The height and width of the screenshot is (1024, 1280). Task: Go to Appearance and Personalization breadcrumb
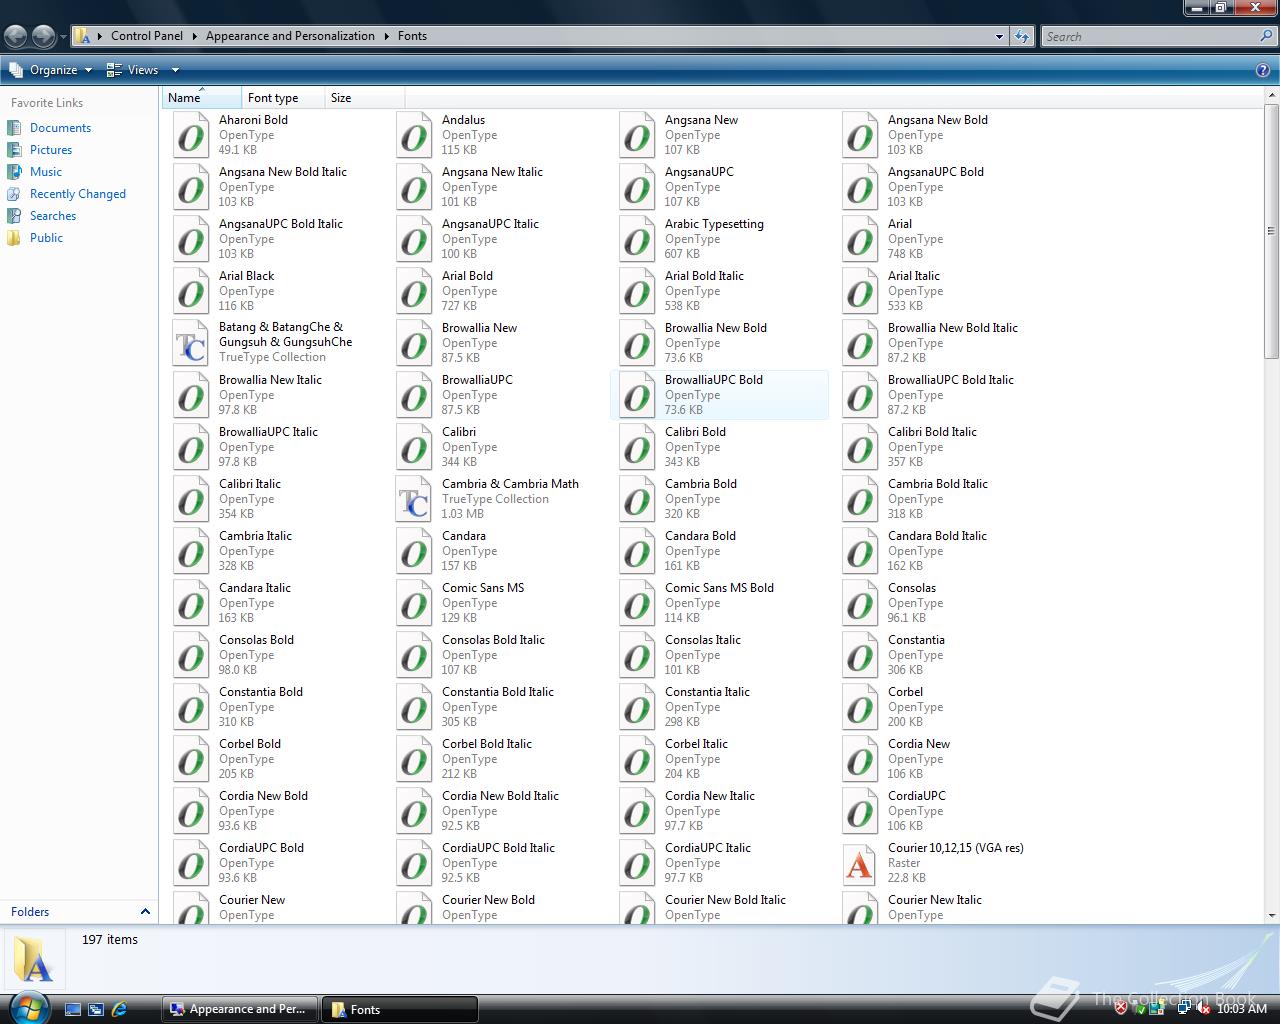pos(290,36)
